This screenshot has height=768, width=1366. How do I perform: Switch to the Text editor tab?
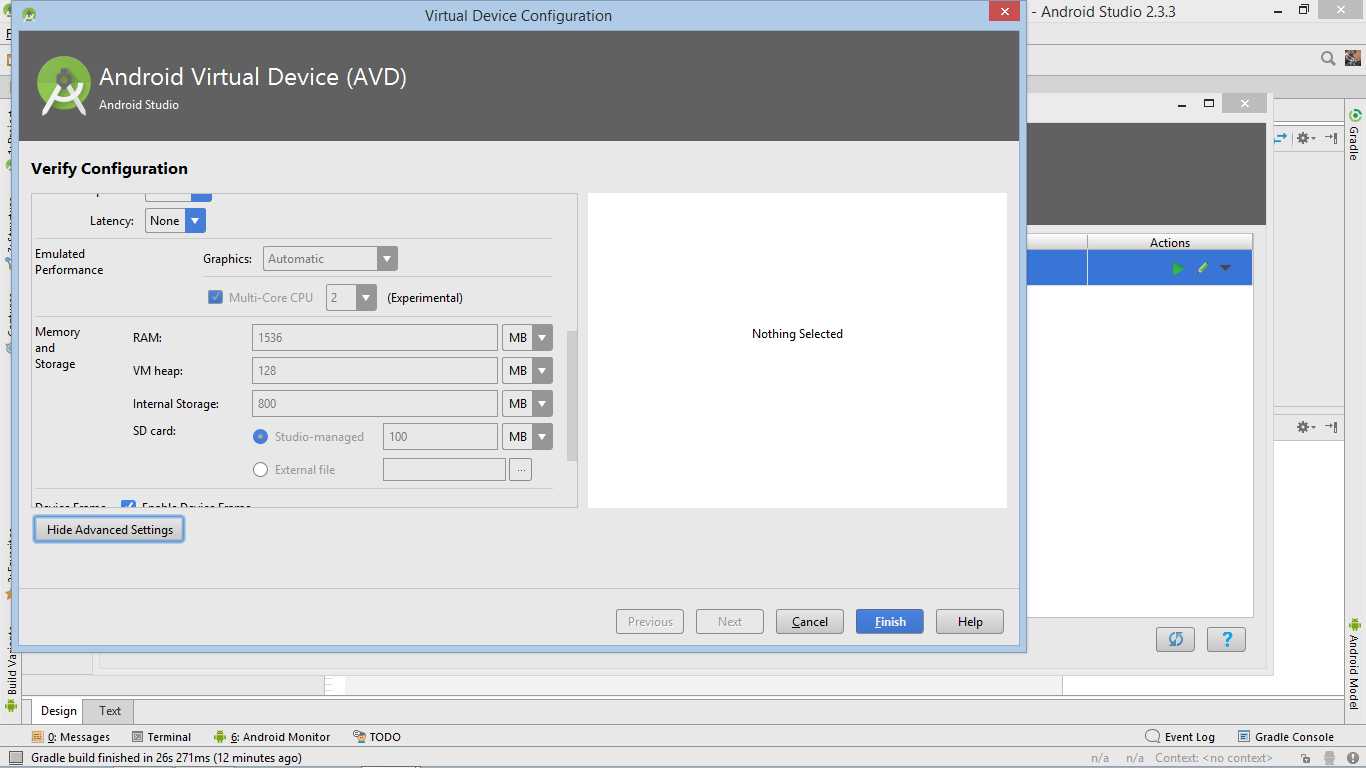pos(110,711)
